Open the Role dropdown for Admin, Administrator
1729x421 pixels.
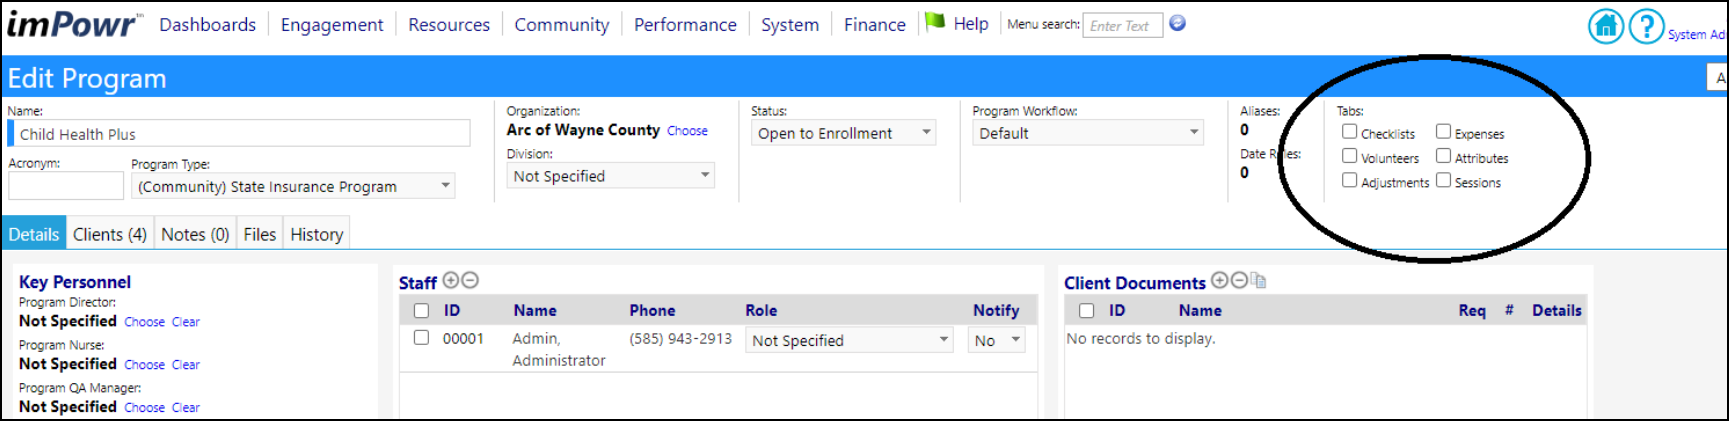849,340
